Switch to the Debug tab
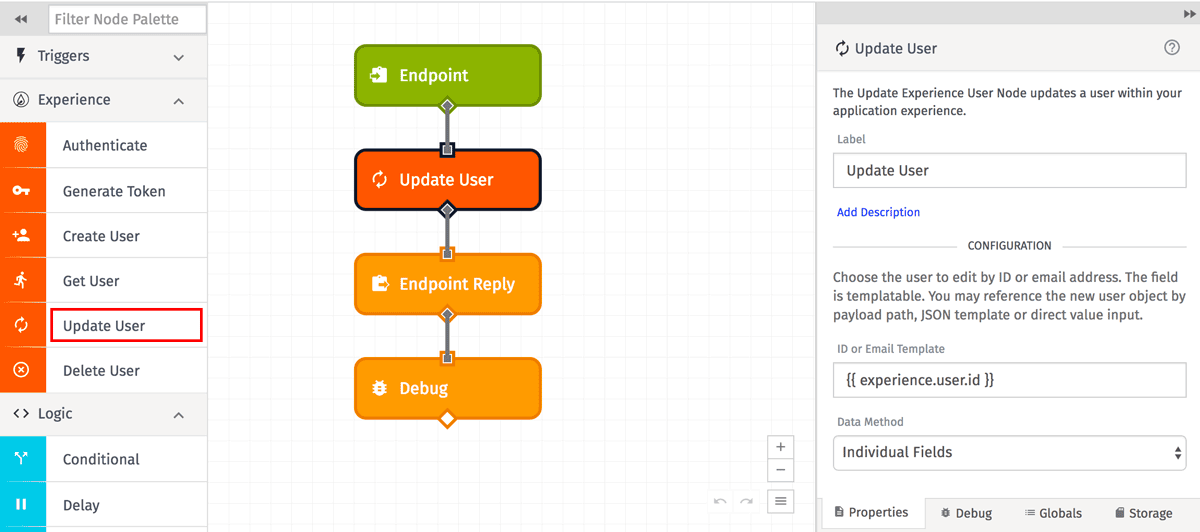This screenshot has height=532, width=1200. 967,513
